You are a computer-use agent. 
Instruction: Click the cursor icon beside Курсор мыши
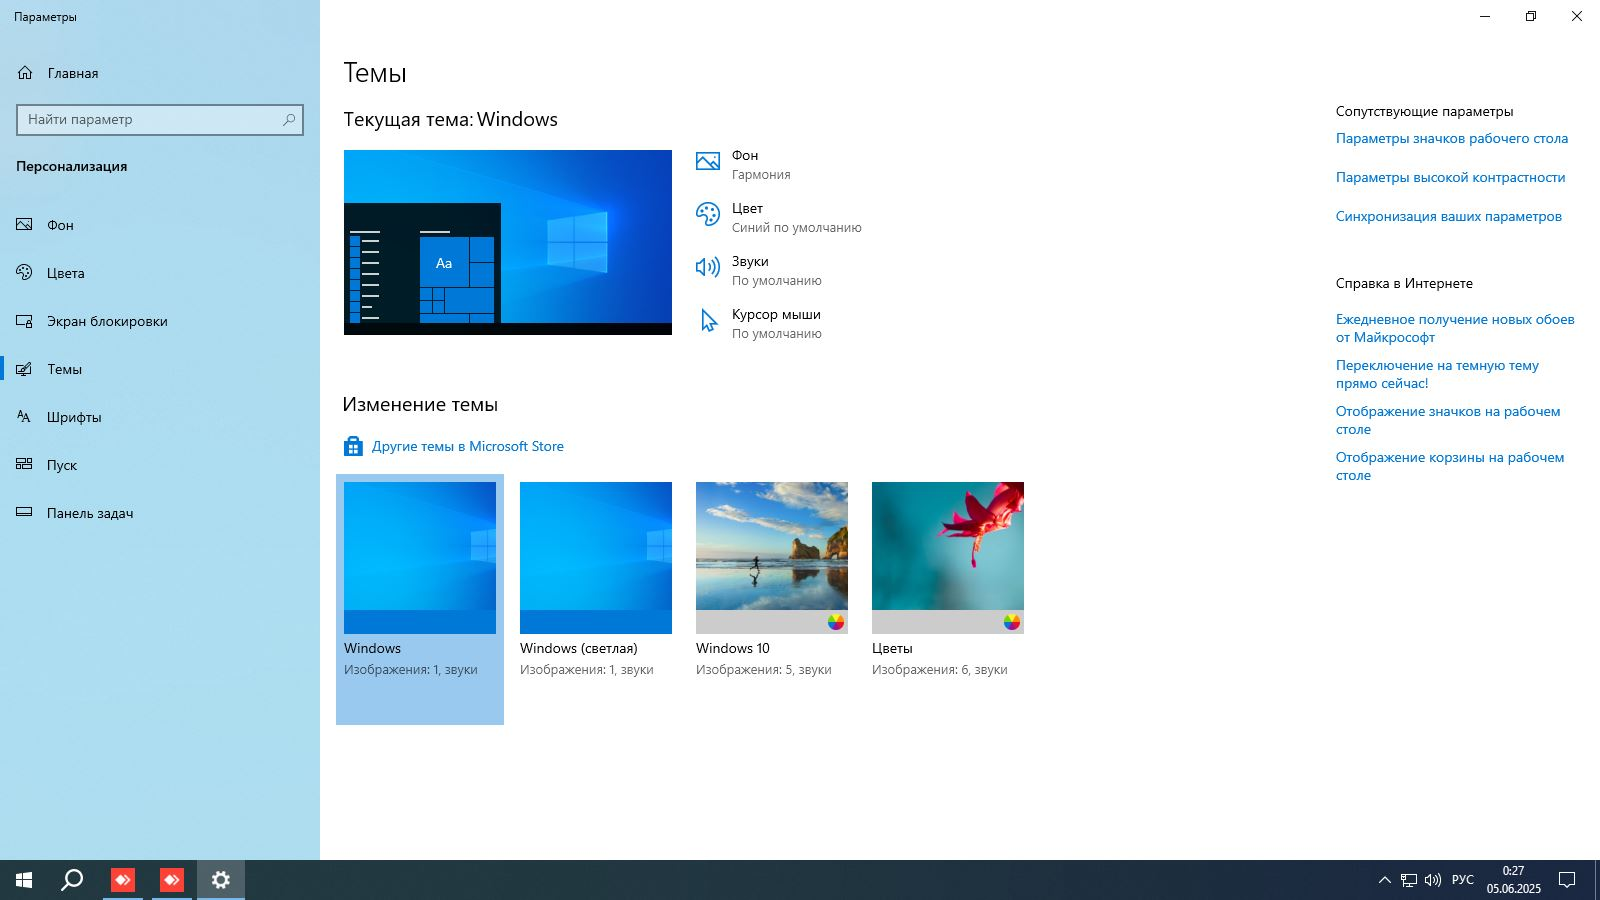point(709,321)
